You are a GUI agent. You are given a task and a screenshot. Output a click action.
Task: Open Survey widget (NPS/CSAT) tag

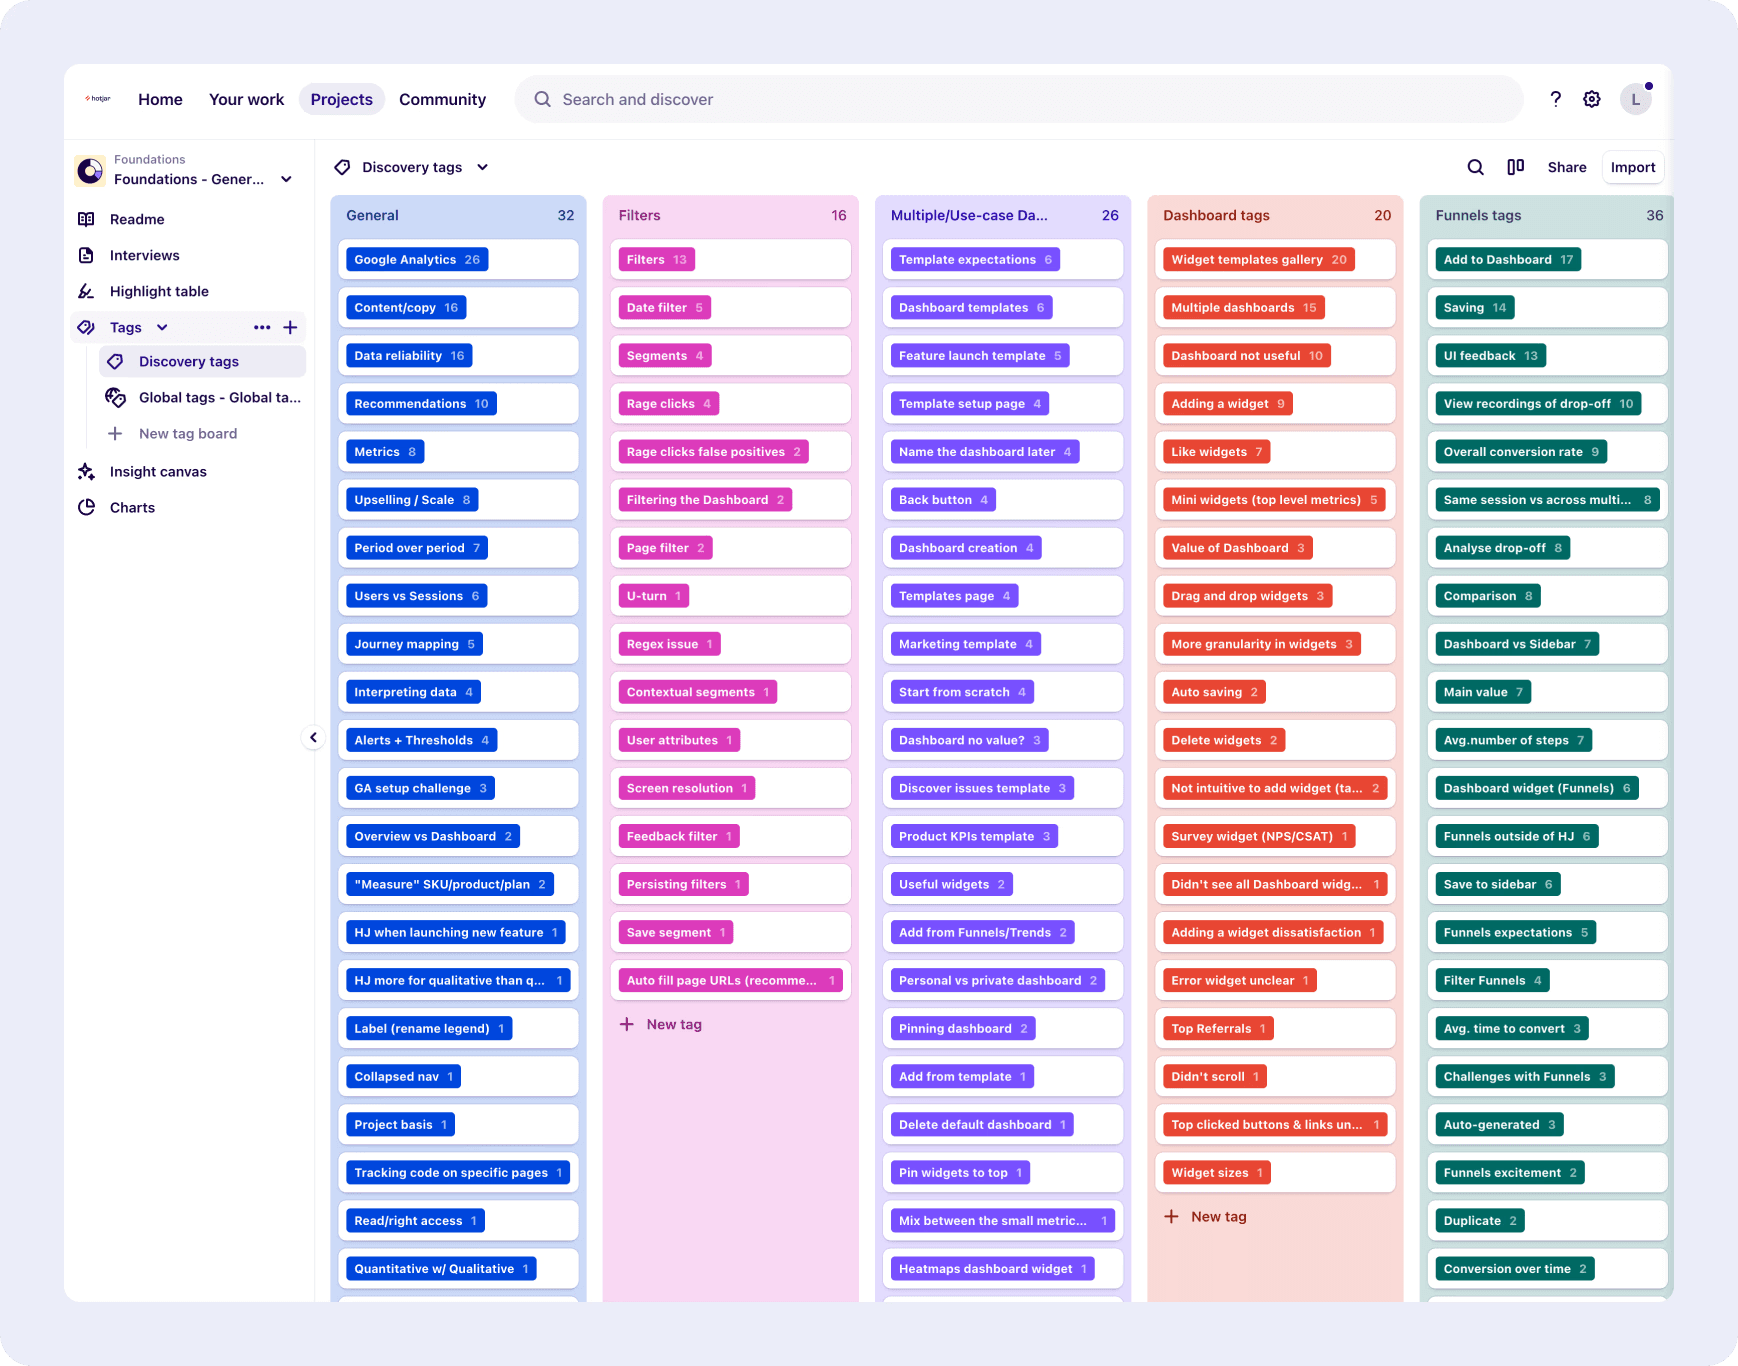point(1259,835)
